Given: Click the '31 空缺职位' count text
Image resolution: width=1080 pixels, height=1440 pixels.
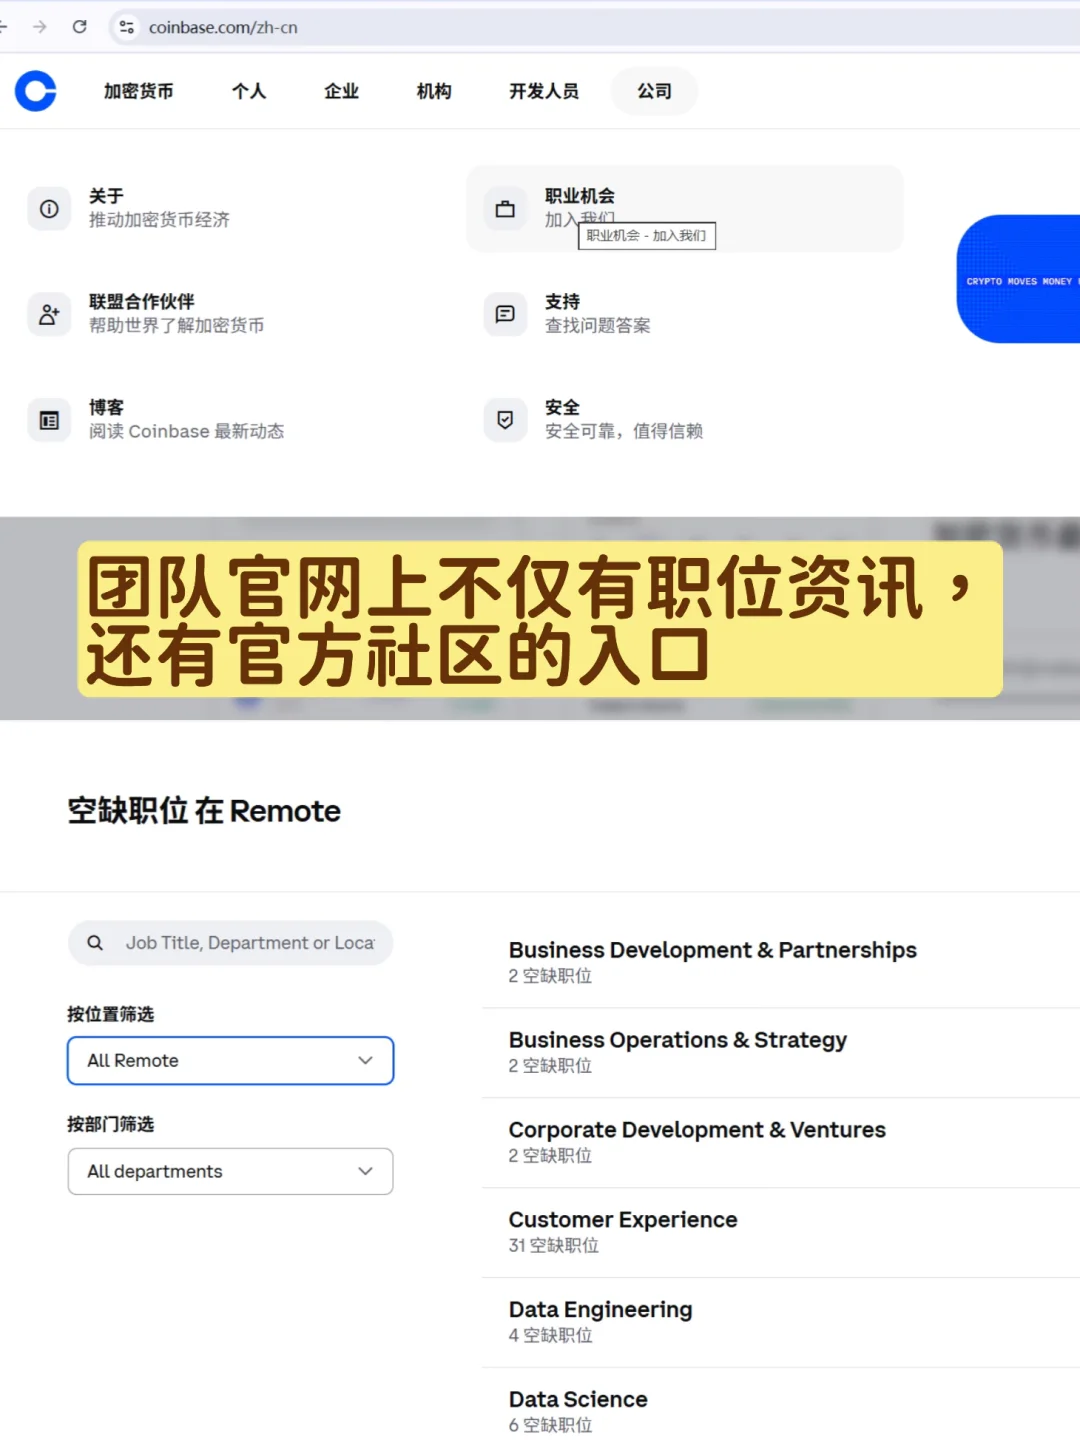Looking at the screenshot, I should (x=554, y=1246).
